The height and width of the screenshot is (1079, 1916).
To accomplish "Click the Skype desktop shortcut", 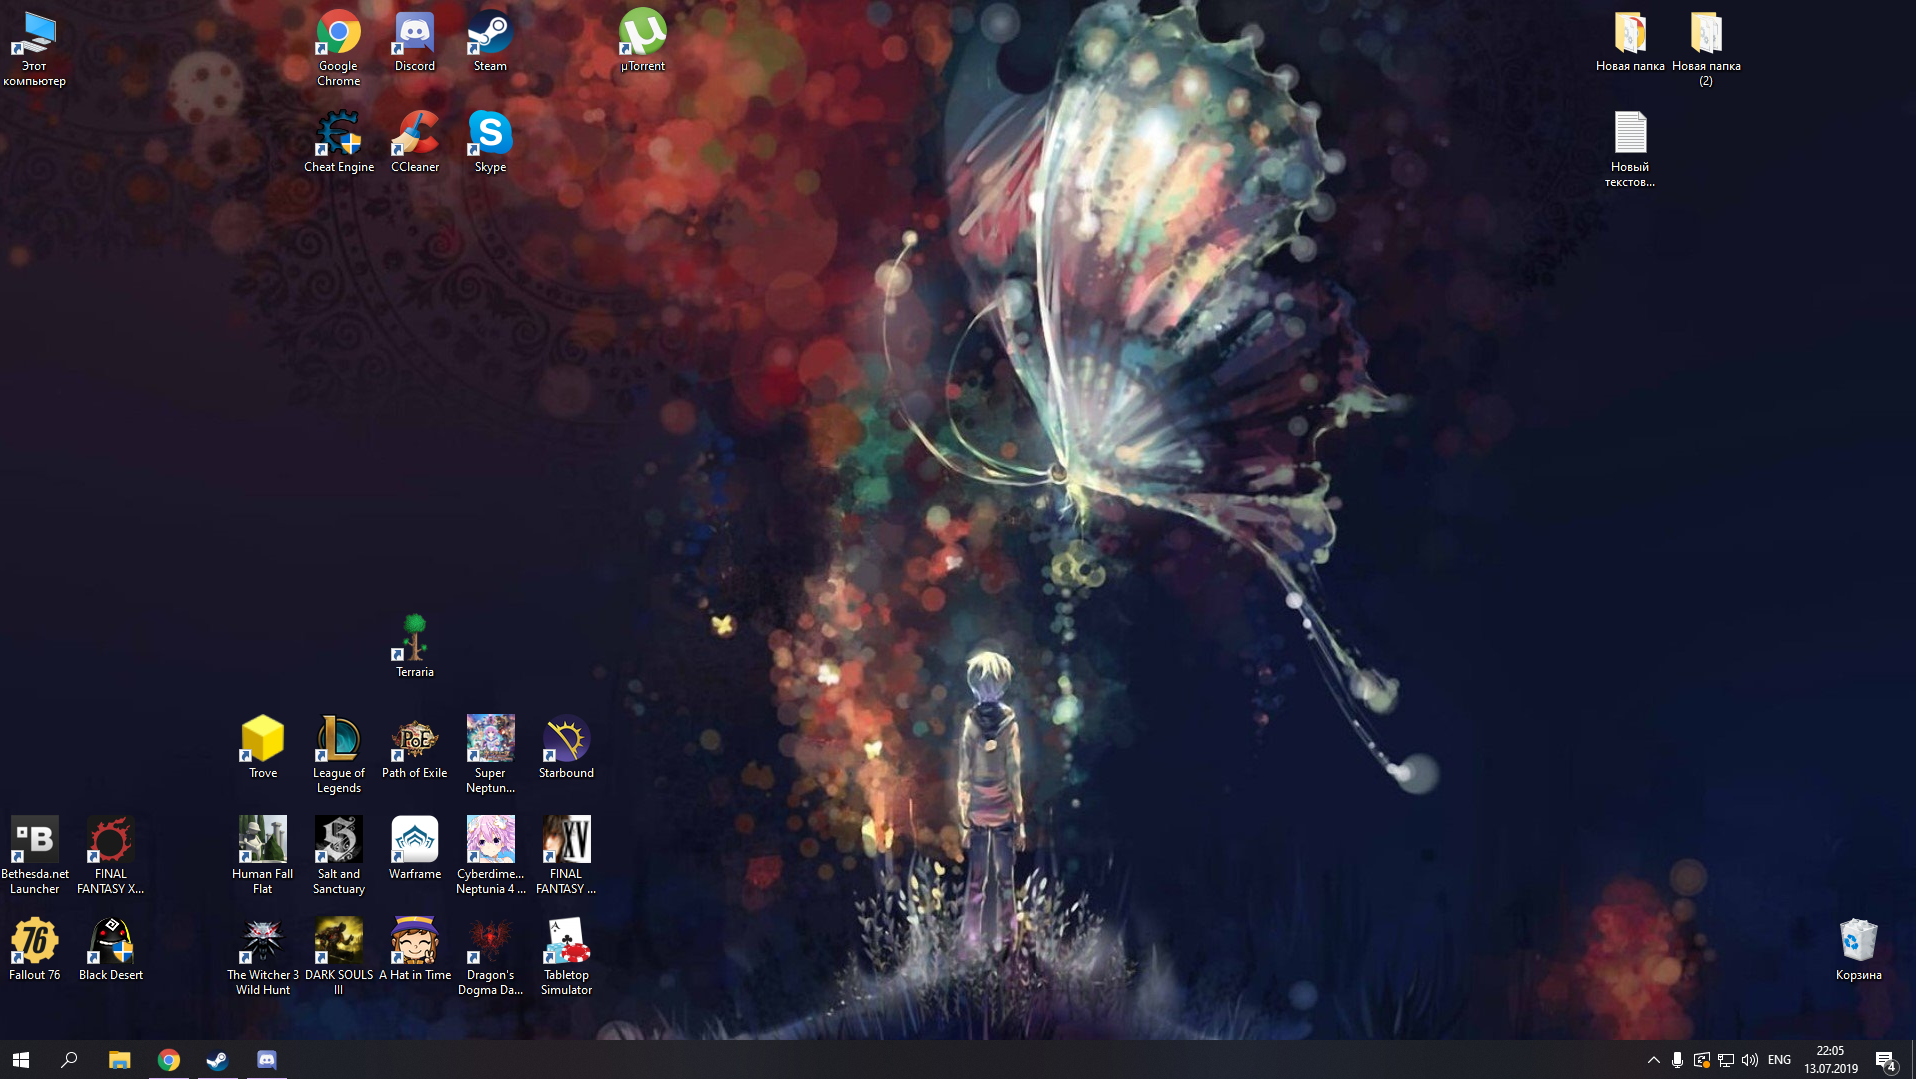I will point(490,142).
